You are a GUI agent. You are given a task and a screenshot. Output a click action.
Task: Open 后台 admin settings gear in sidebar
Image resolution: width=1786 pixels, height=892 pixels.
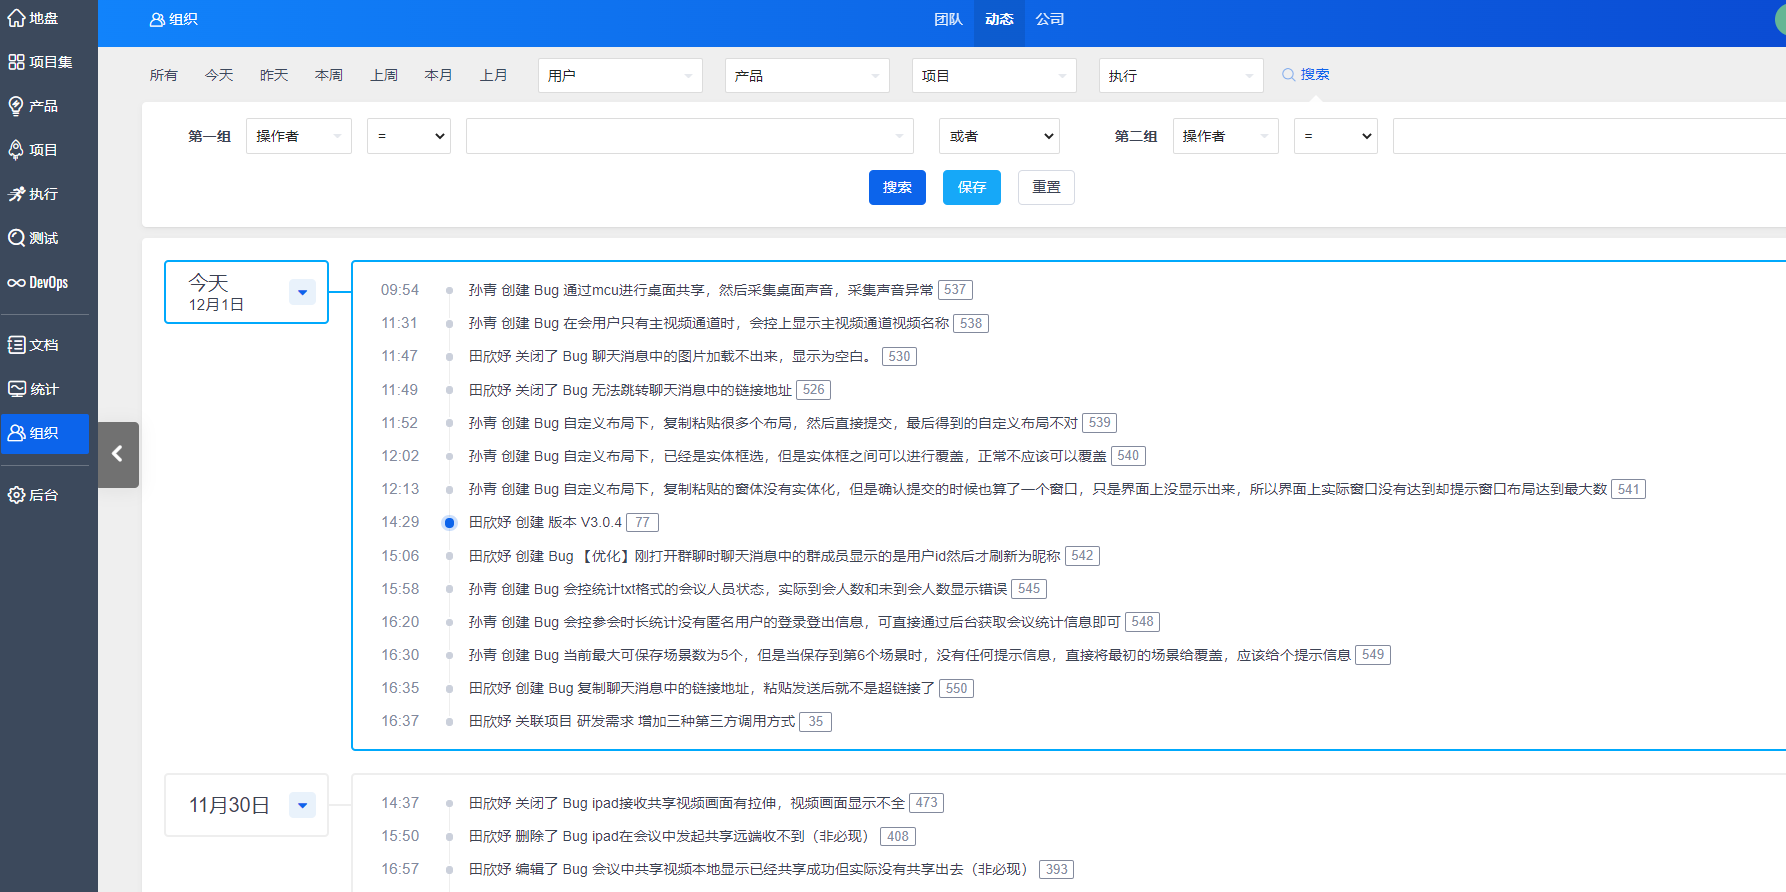(17, 495)
